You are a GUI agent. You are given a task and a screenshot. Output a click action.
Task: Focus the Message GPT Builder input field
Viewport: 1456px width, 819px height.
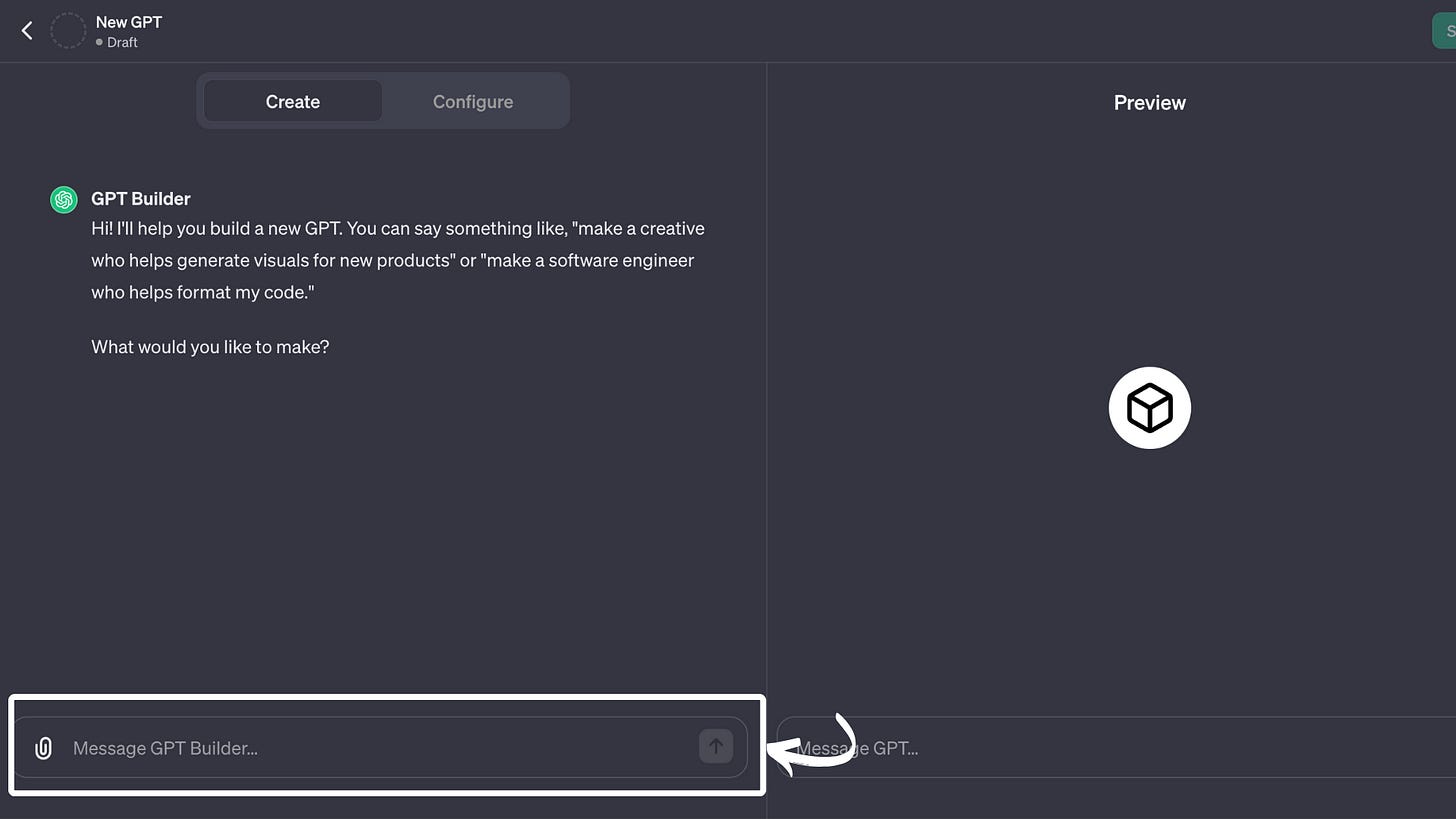tap(380, 748)
